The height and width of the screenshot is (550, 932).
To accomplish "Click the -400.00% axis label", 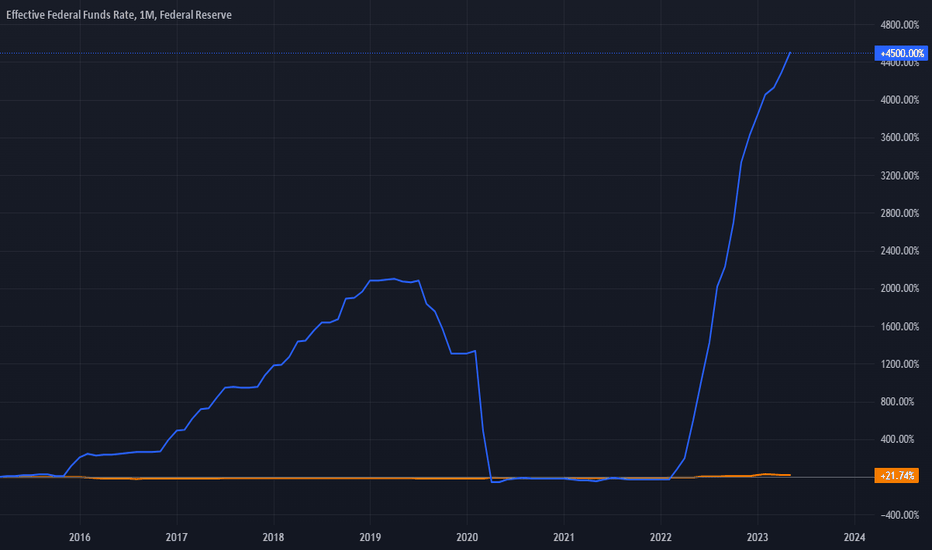I will point(900,515).
